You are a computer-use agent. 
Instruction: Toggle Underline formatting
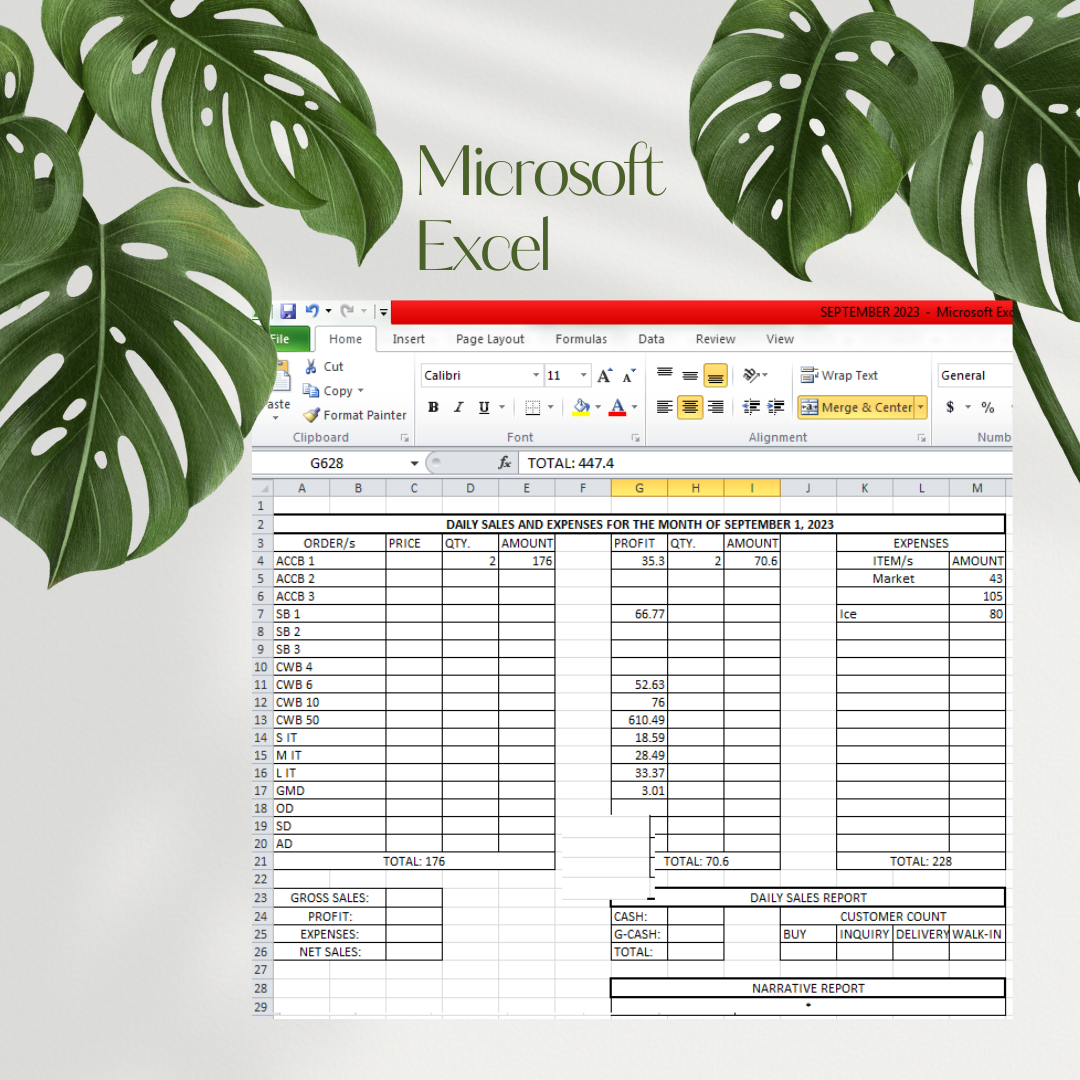coord(484,407)
